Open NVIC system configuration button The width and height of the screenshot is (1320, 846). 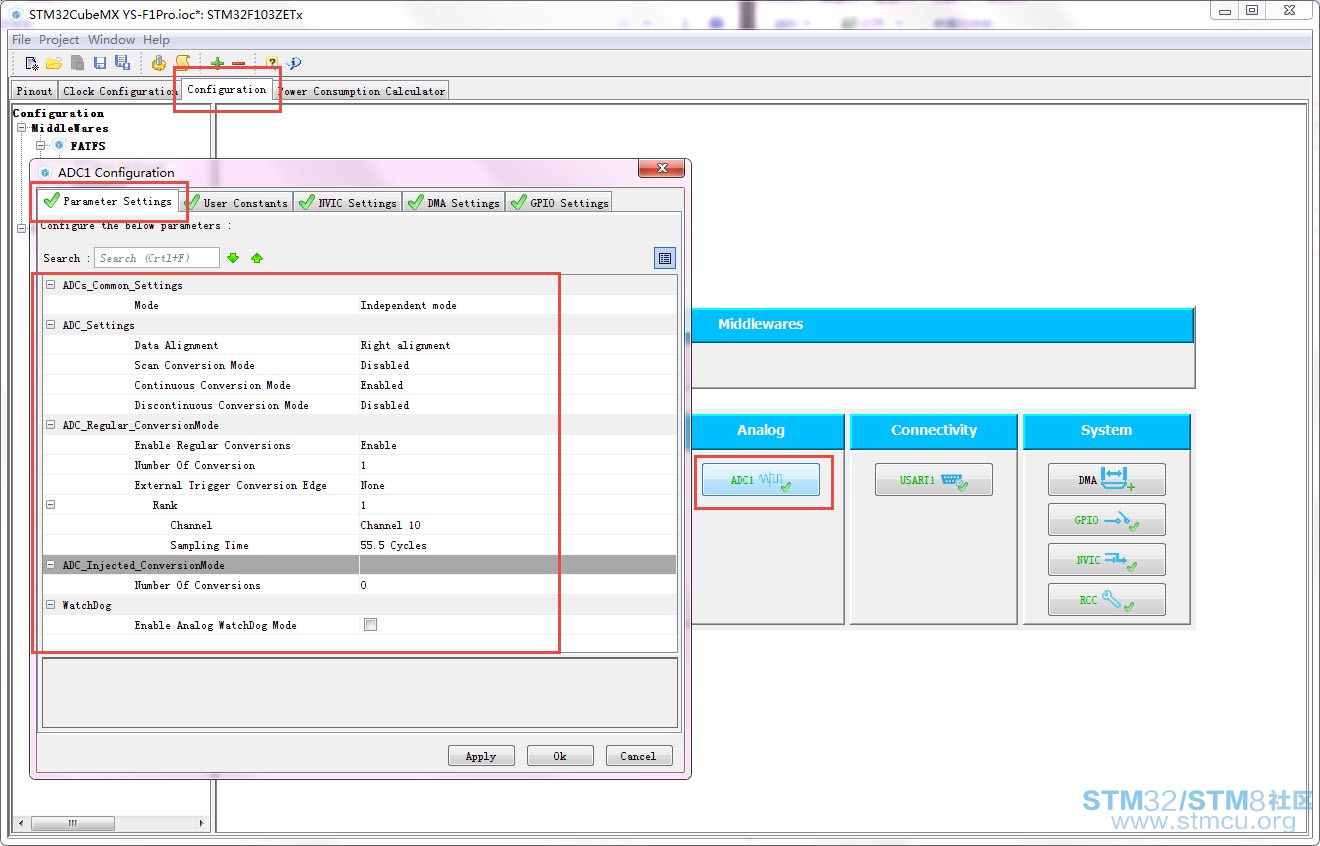(x=1106, y=560)
